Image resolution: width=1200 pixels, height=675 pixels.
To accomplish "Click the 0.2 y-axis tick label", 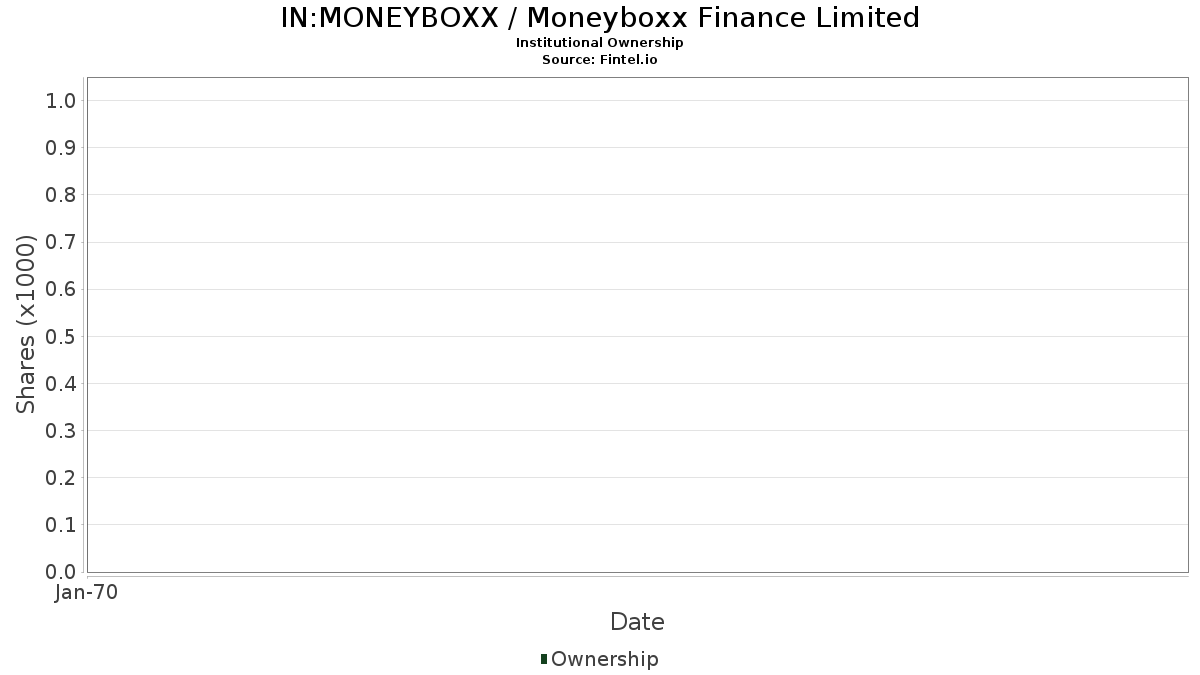I will point(61,478).
